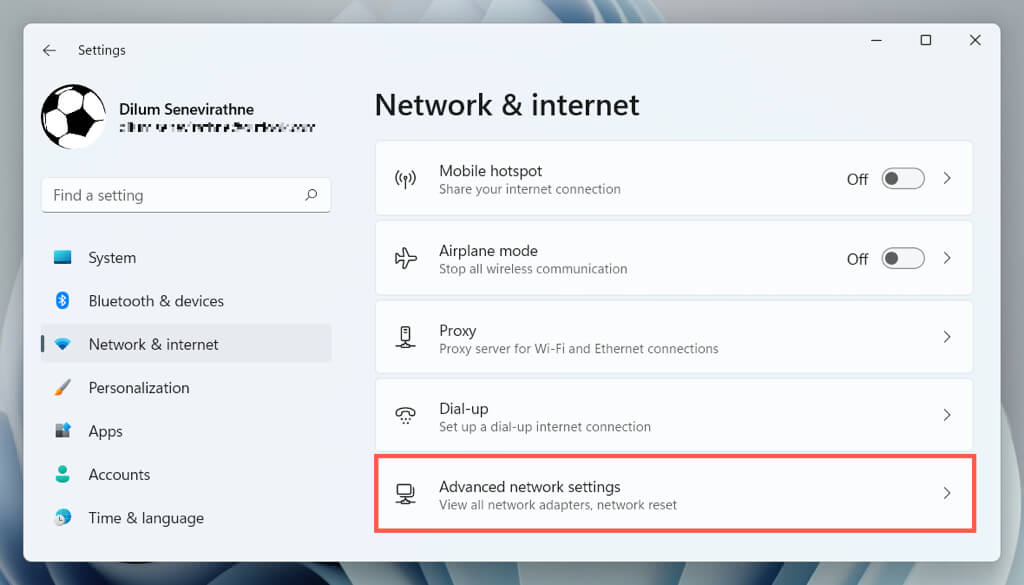
Task: Enable the Airplane mode toggle
Action: tap(902, 259)
